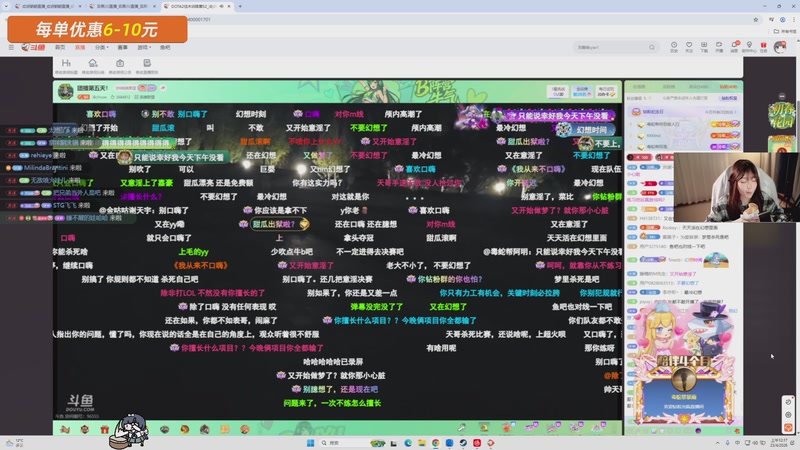Open the Douyu hamburger menu
Screen dimensions: 800x450
(x=11, y=47)
